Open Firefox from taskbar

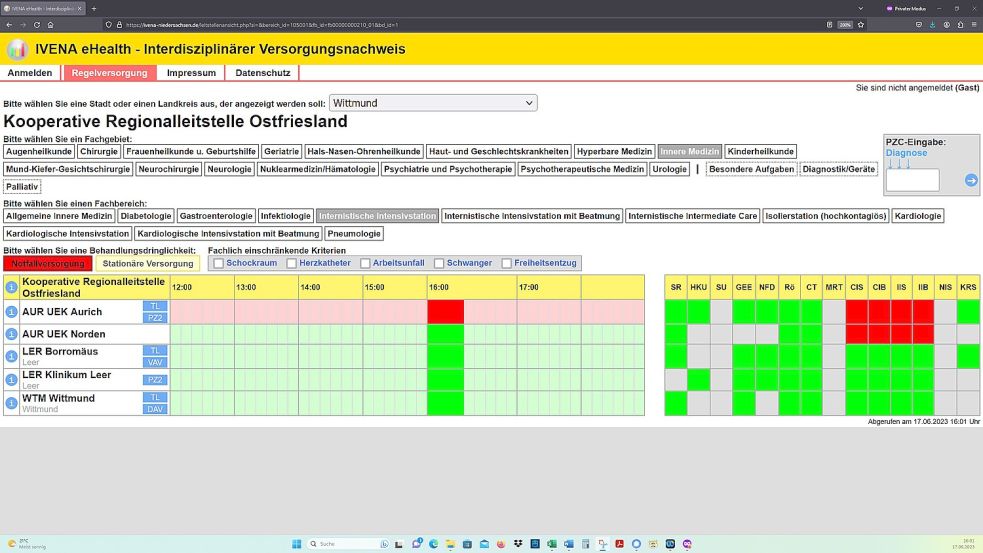(501, 544)
